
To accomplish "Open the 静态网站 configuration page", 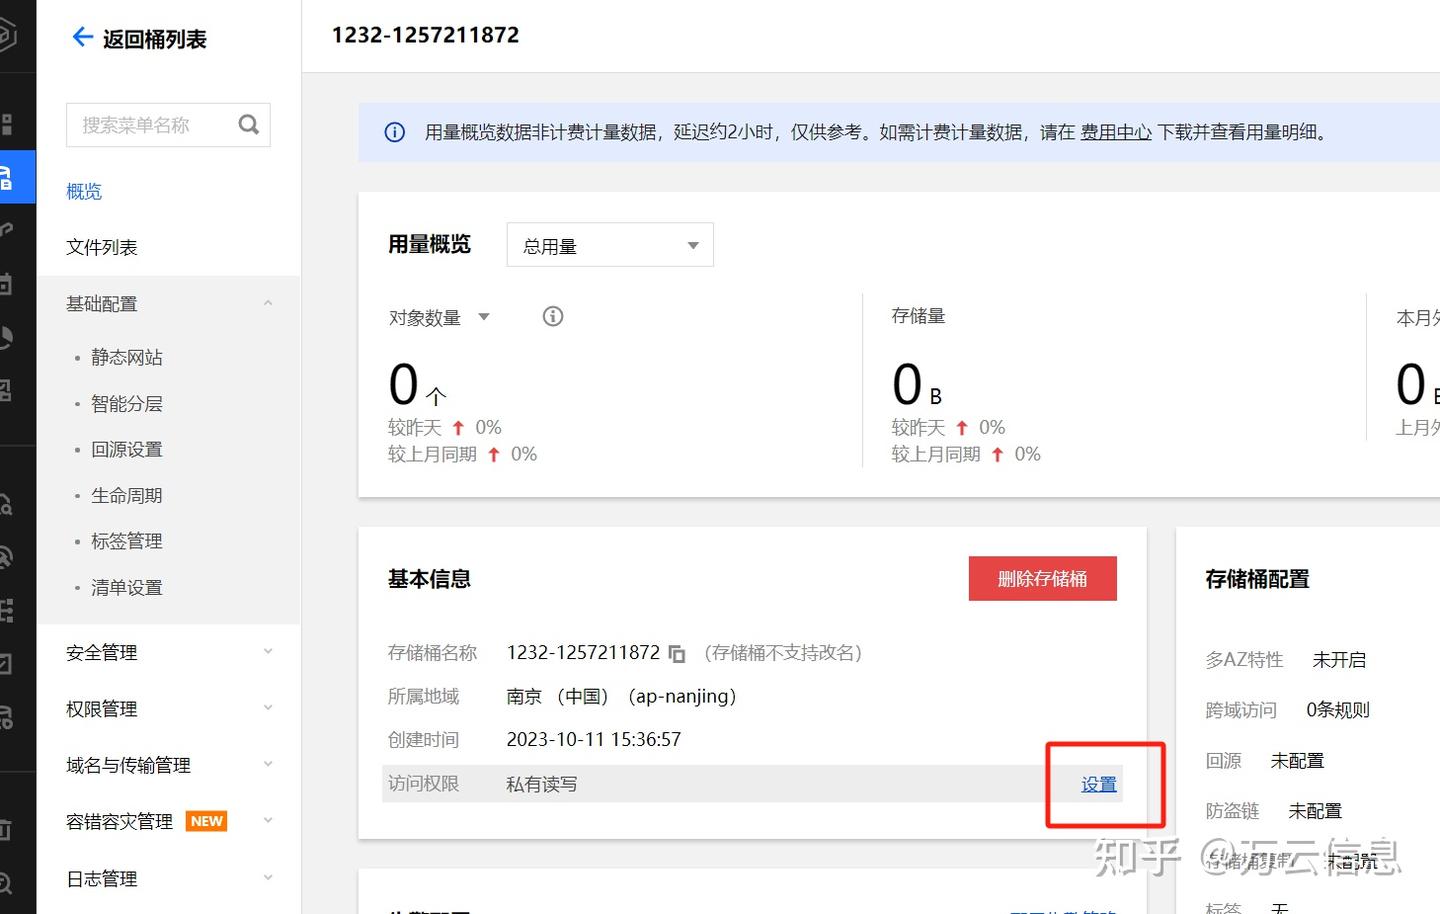I will pyautogui.click(x=126, y=356).
